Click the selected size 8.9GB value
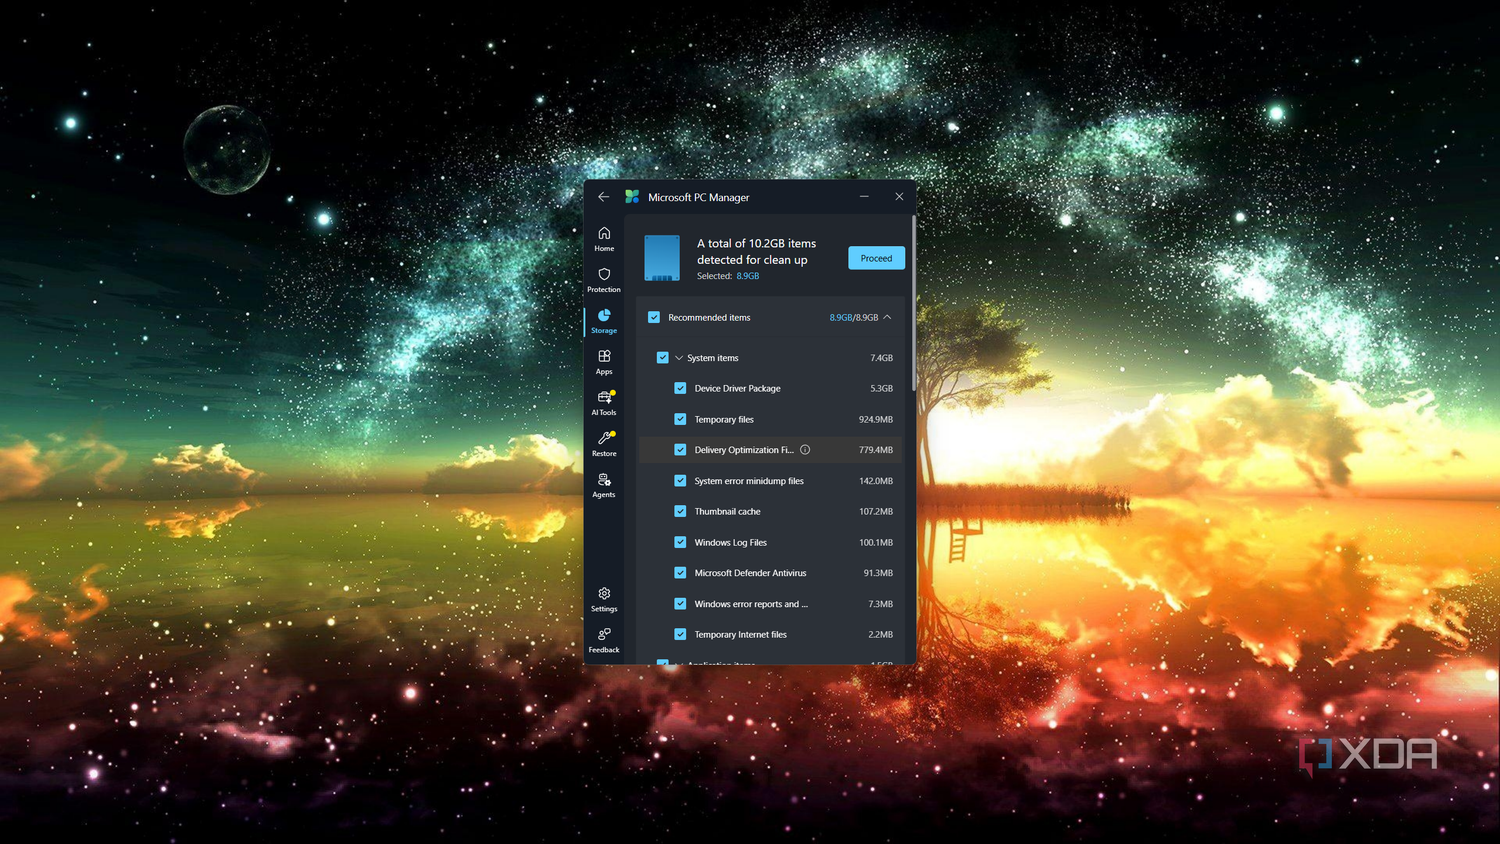This screenshot has width=1500, height=844. (748, 276)
